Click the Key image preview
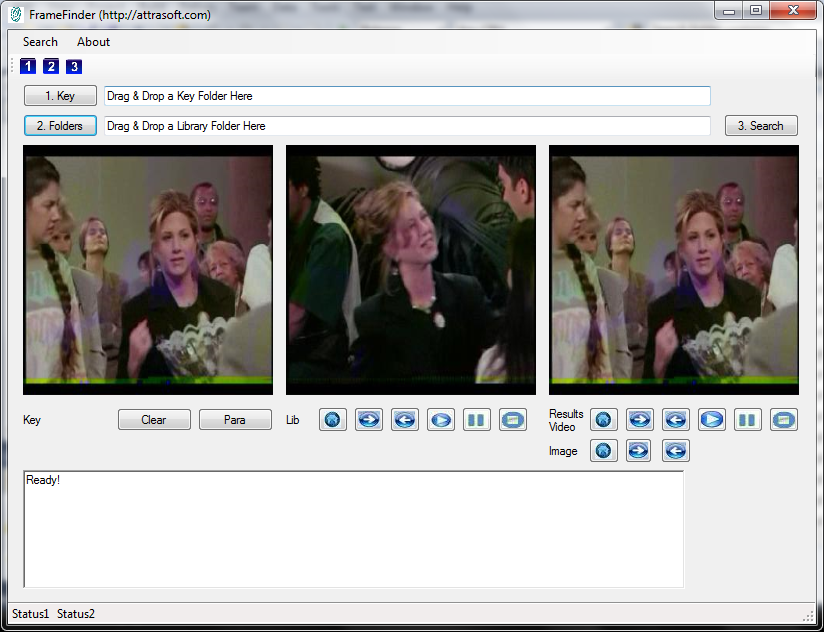This screenshot has width=824, height=632. [x=148, y=270]
